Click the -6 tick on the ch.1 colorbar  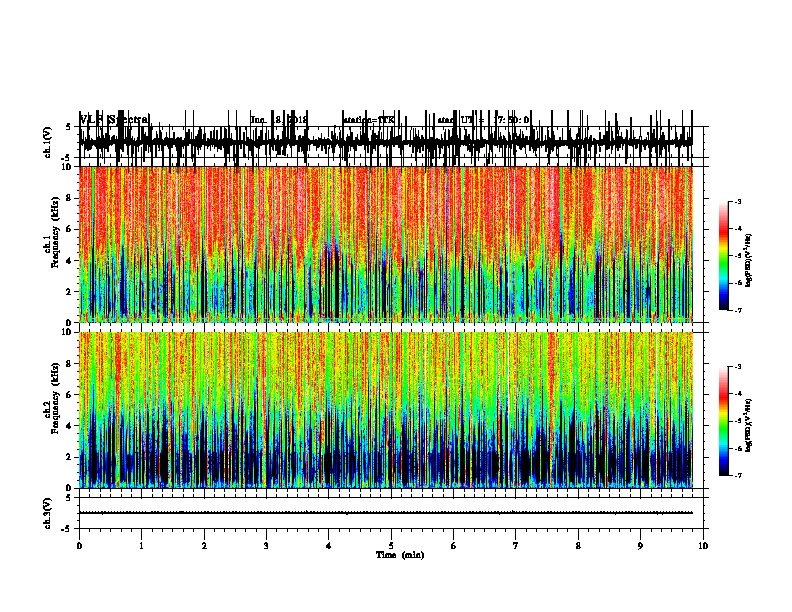coord(737,283)
